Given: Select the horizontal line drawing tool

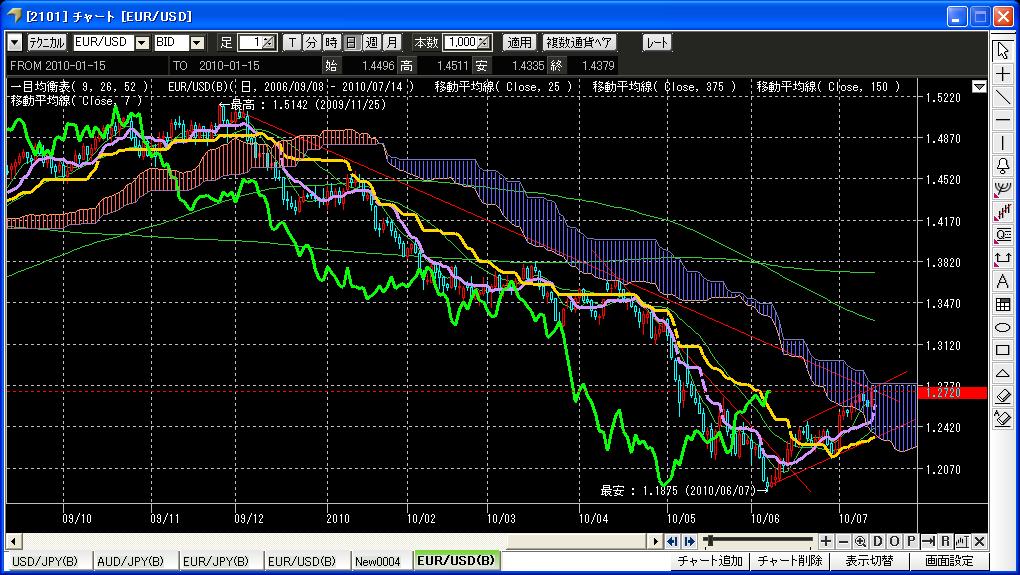Looking at the screenshot, I should [1002, 120].
